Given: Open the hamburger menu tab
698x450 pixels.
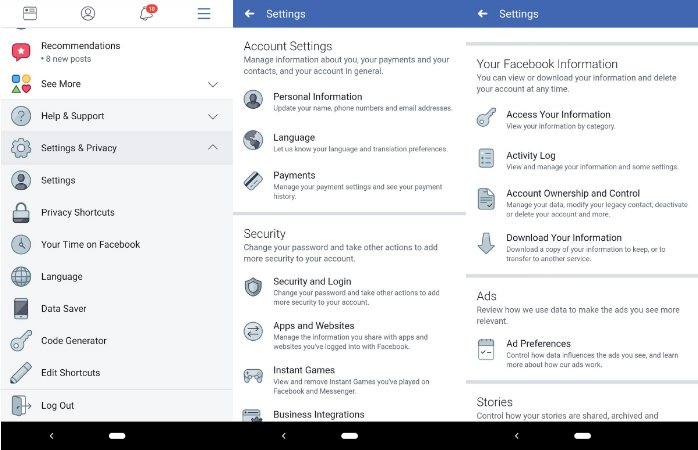Looking at the screenshot, I should coord(204,13).
